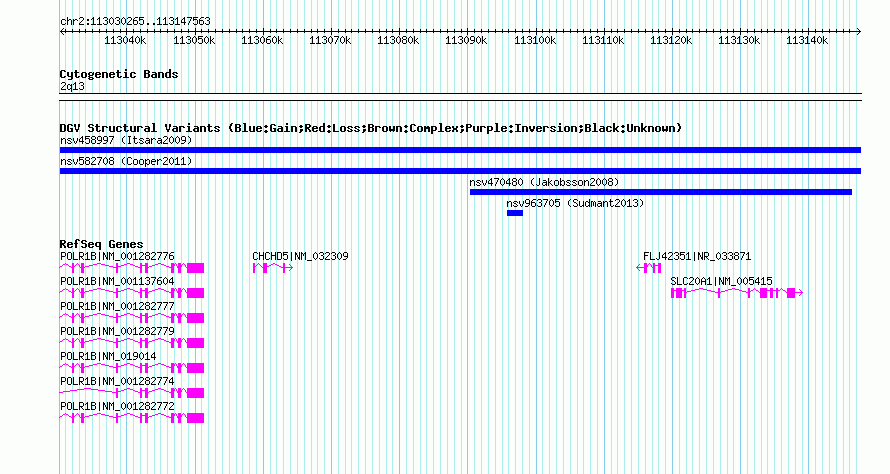Open the Cytogenetic Bands track heading
This screenshot has width=890, height=474.
coord(119,74)
